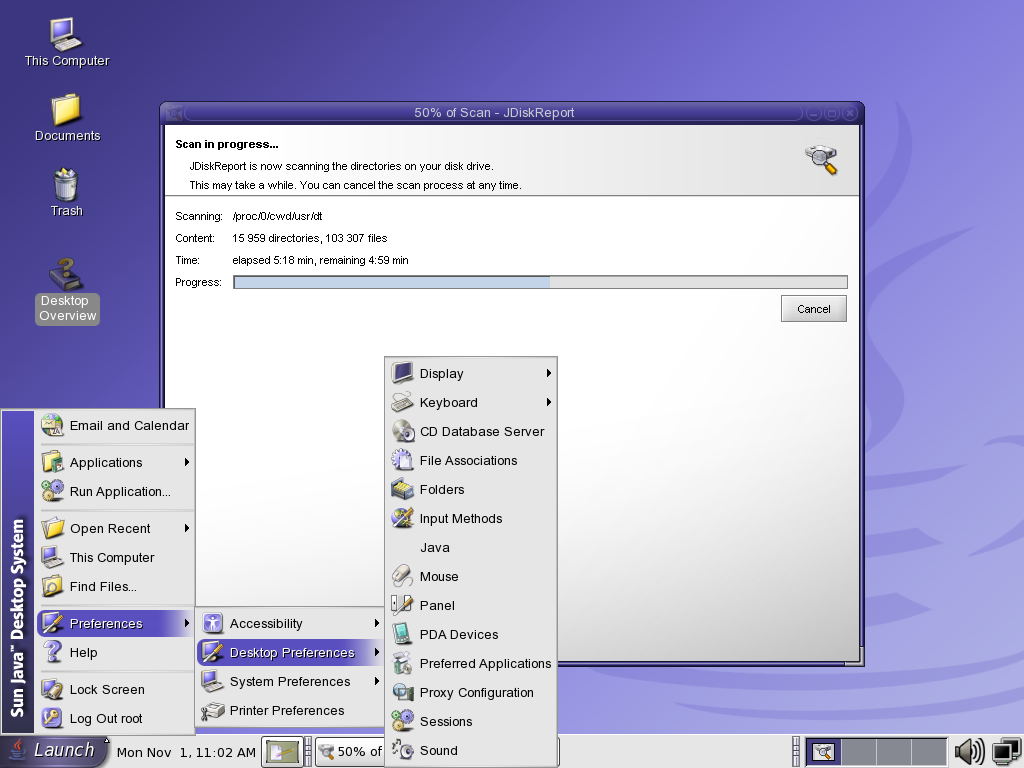Click the CD Database Server disc icon
1024x768 pixels.
tap(402, 431)
